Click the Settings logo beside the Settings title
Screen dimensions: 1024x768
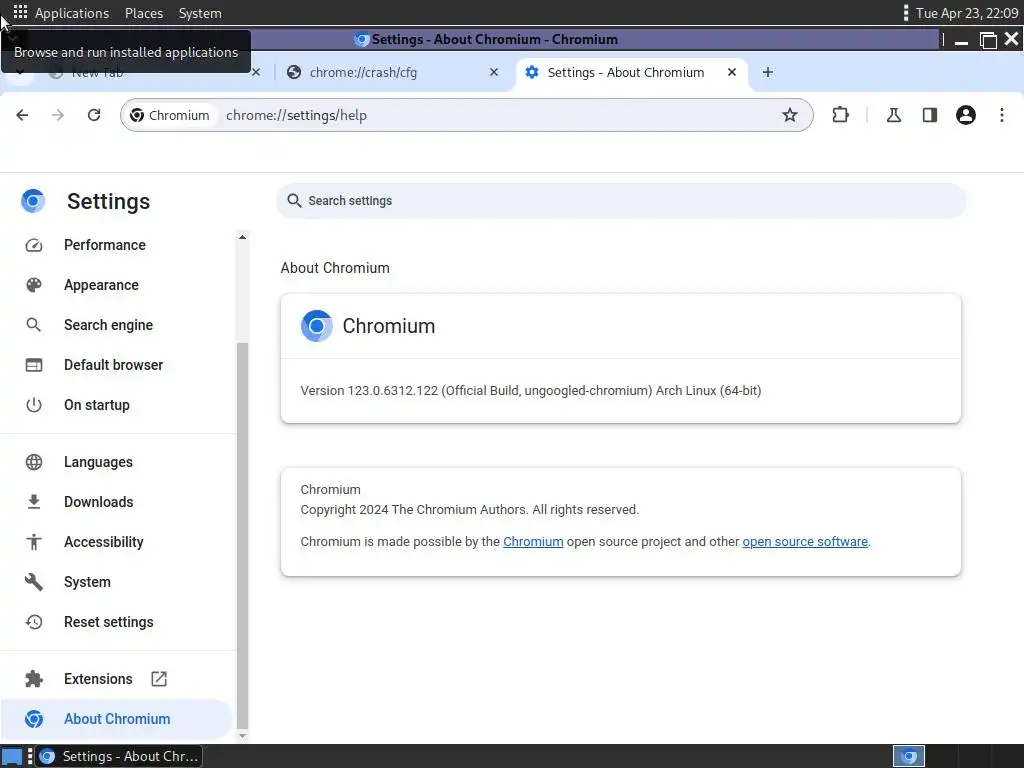point(33,201)
